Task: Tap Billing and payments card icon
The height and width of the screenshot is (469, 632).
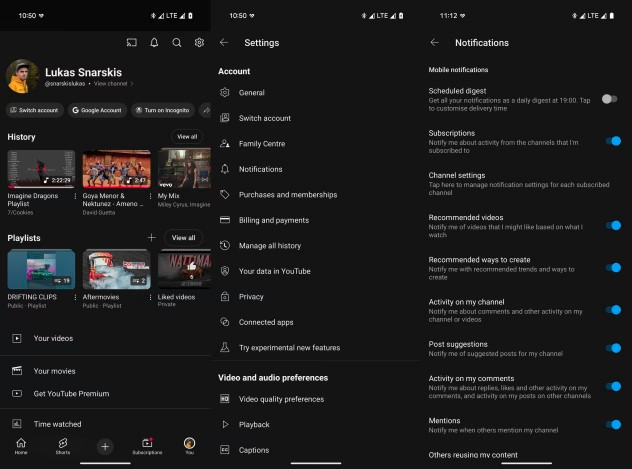Action: (225, 220)
